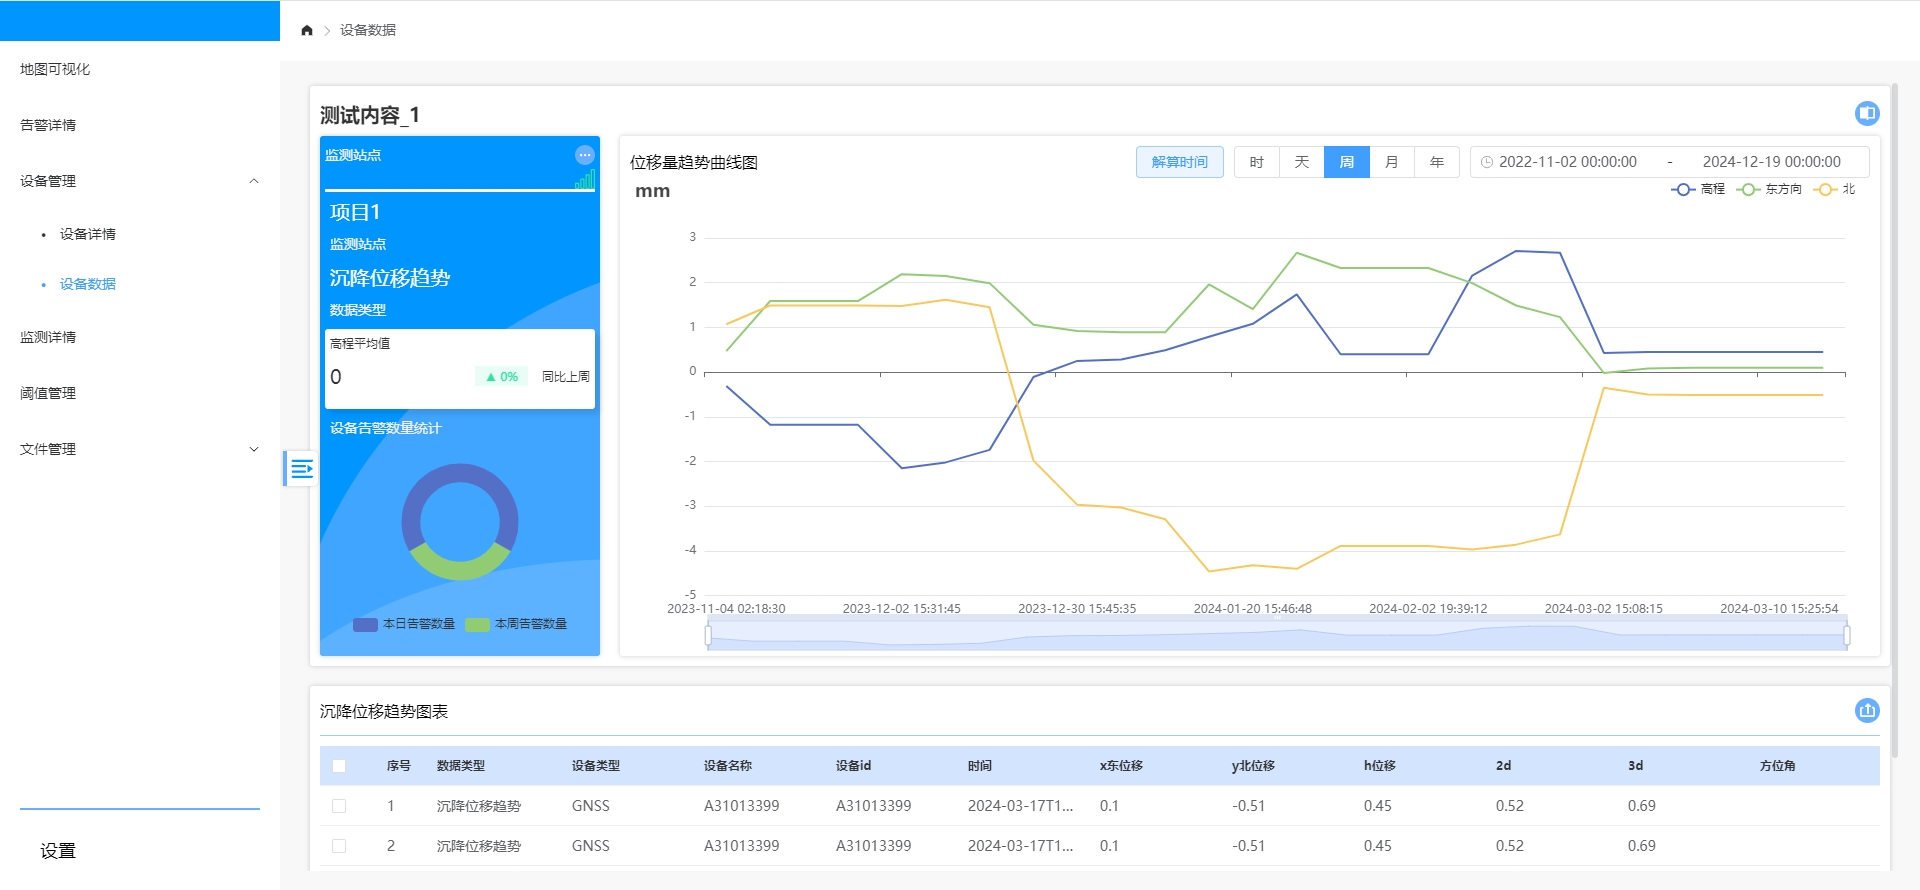Export the 沉降位移趋势图表 table via share icon
1920x890 pixels.
tap(1867, 710)
